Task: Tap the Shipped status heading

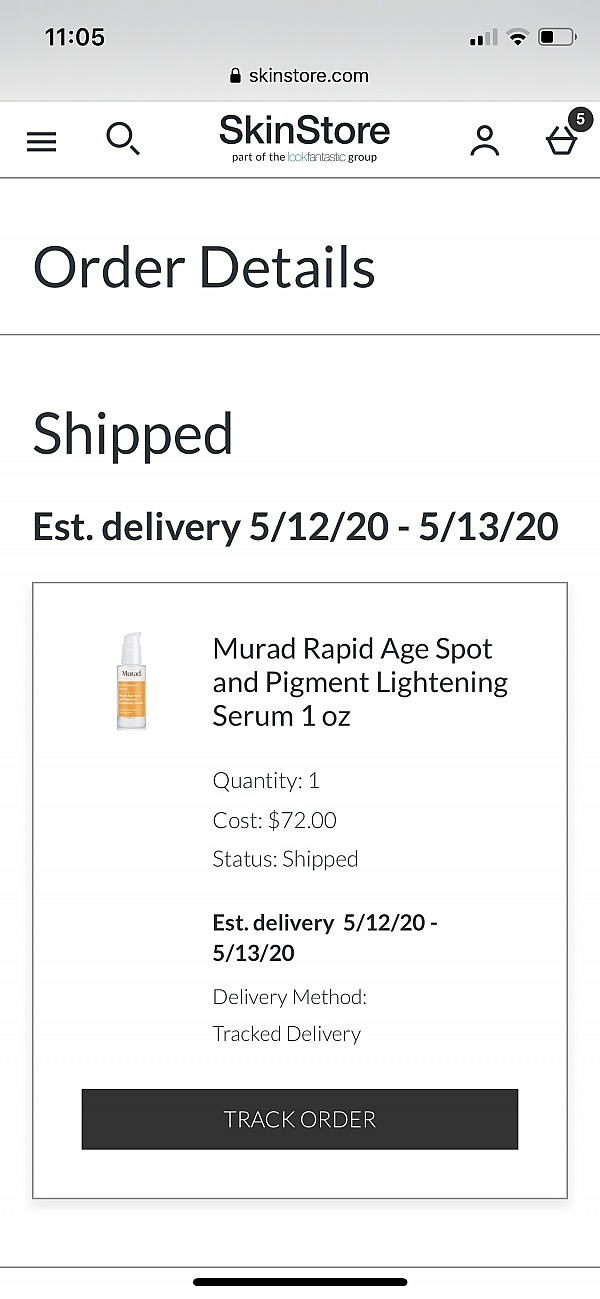Action: pos(133,434)
